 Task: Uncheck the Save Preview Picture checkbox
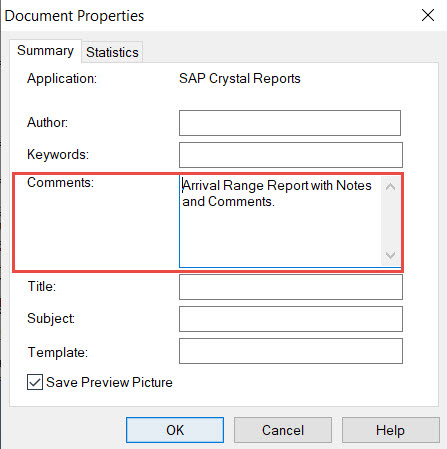(35, 382)
